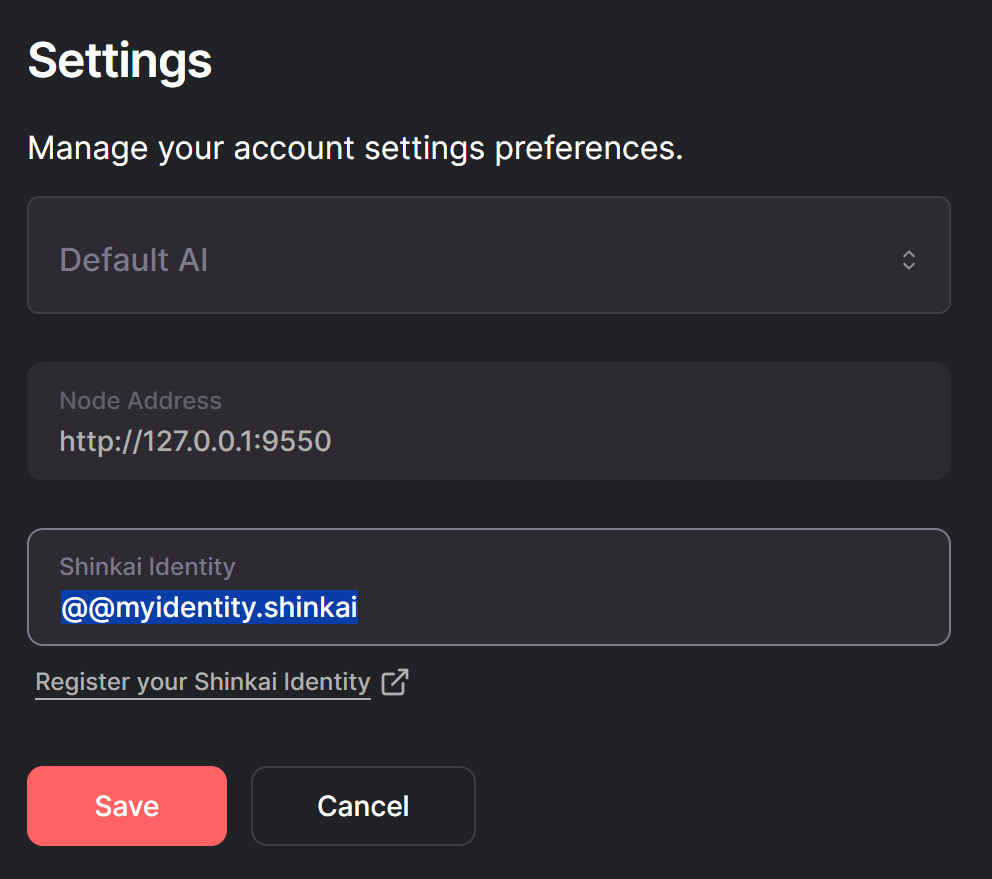Click the chevron inside the Default AI box
Screen dimensions: 992x879
click(x=909, y=259)
